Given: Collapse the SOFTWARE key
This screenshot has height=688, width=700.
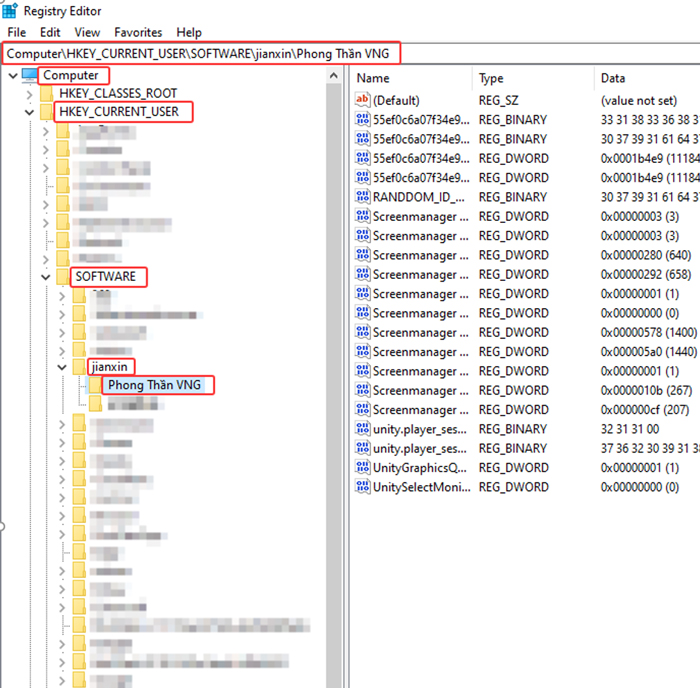Looking at the screenshot, I should (x=46, y=276).
